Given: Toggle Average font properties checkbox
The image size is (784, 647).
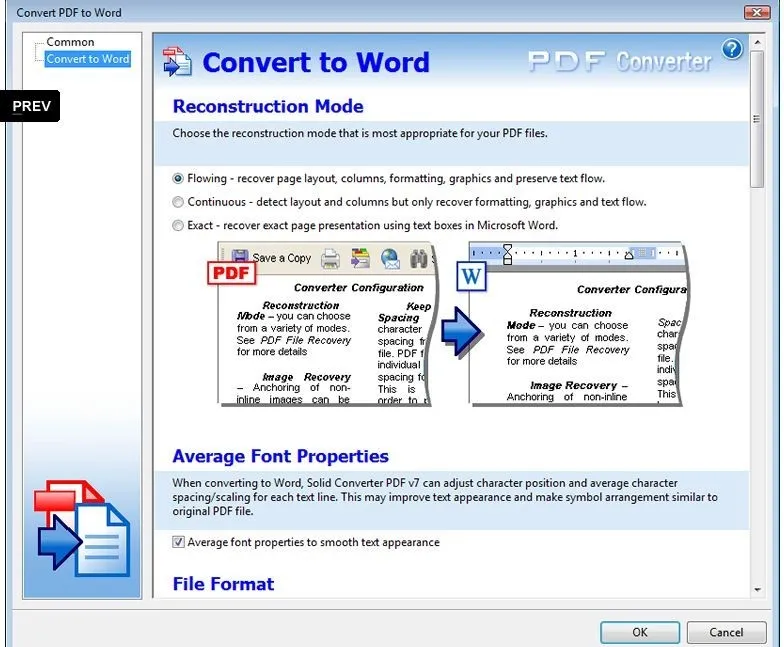Looking at the screenshot, I should [x=178, y=542].
